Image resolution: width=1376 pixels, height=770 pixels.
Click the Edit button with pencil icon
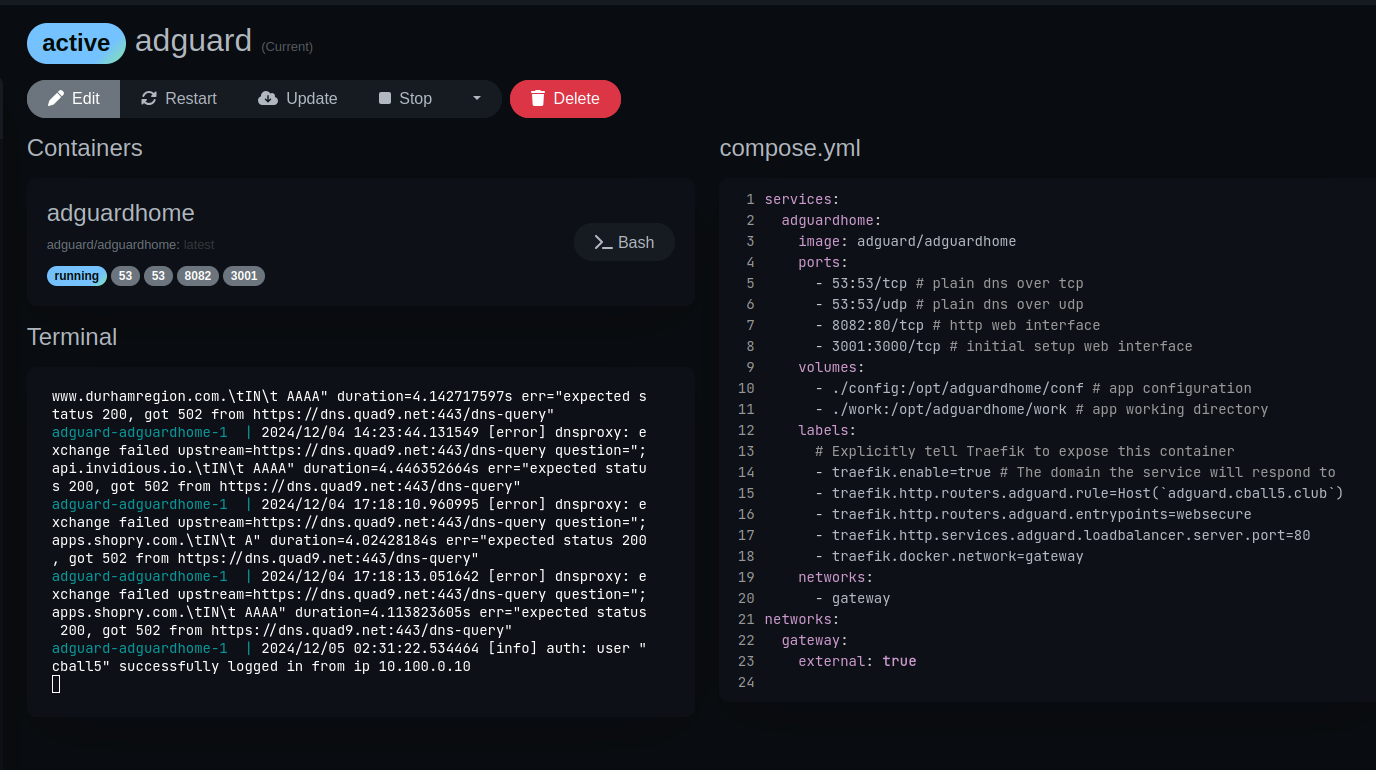[x=74, y=99]
